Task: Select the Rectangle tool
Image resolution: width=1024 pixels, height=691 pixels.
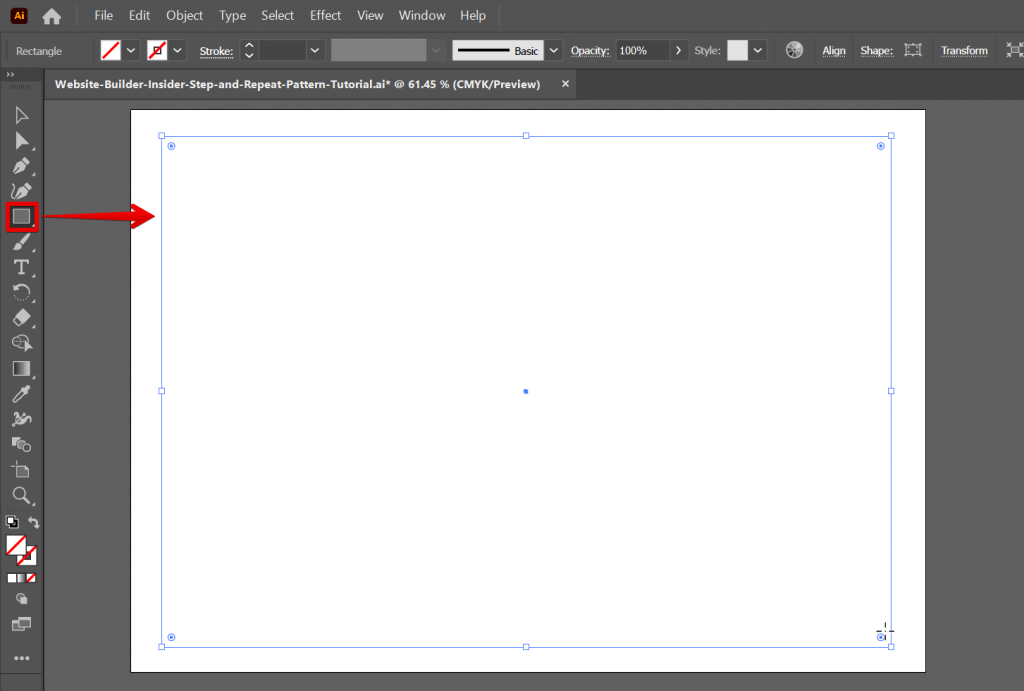Action: [x=22, y=216]
